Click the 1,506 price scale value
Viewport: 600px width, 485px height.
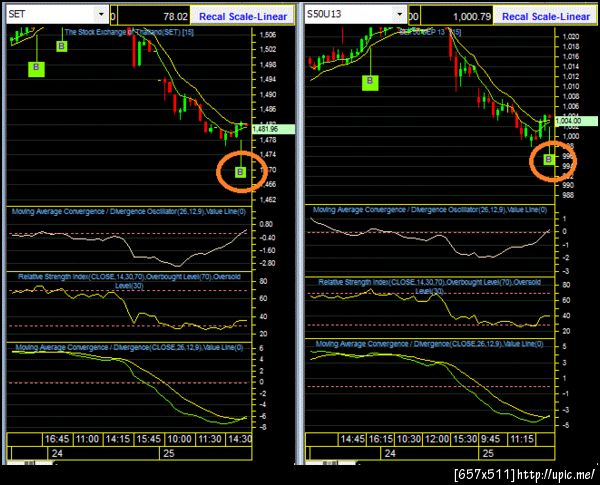(x=268, y=35)
